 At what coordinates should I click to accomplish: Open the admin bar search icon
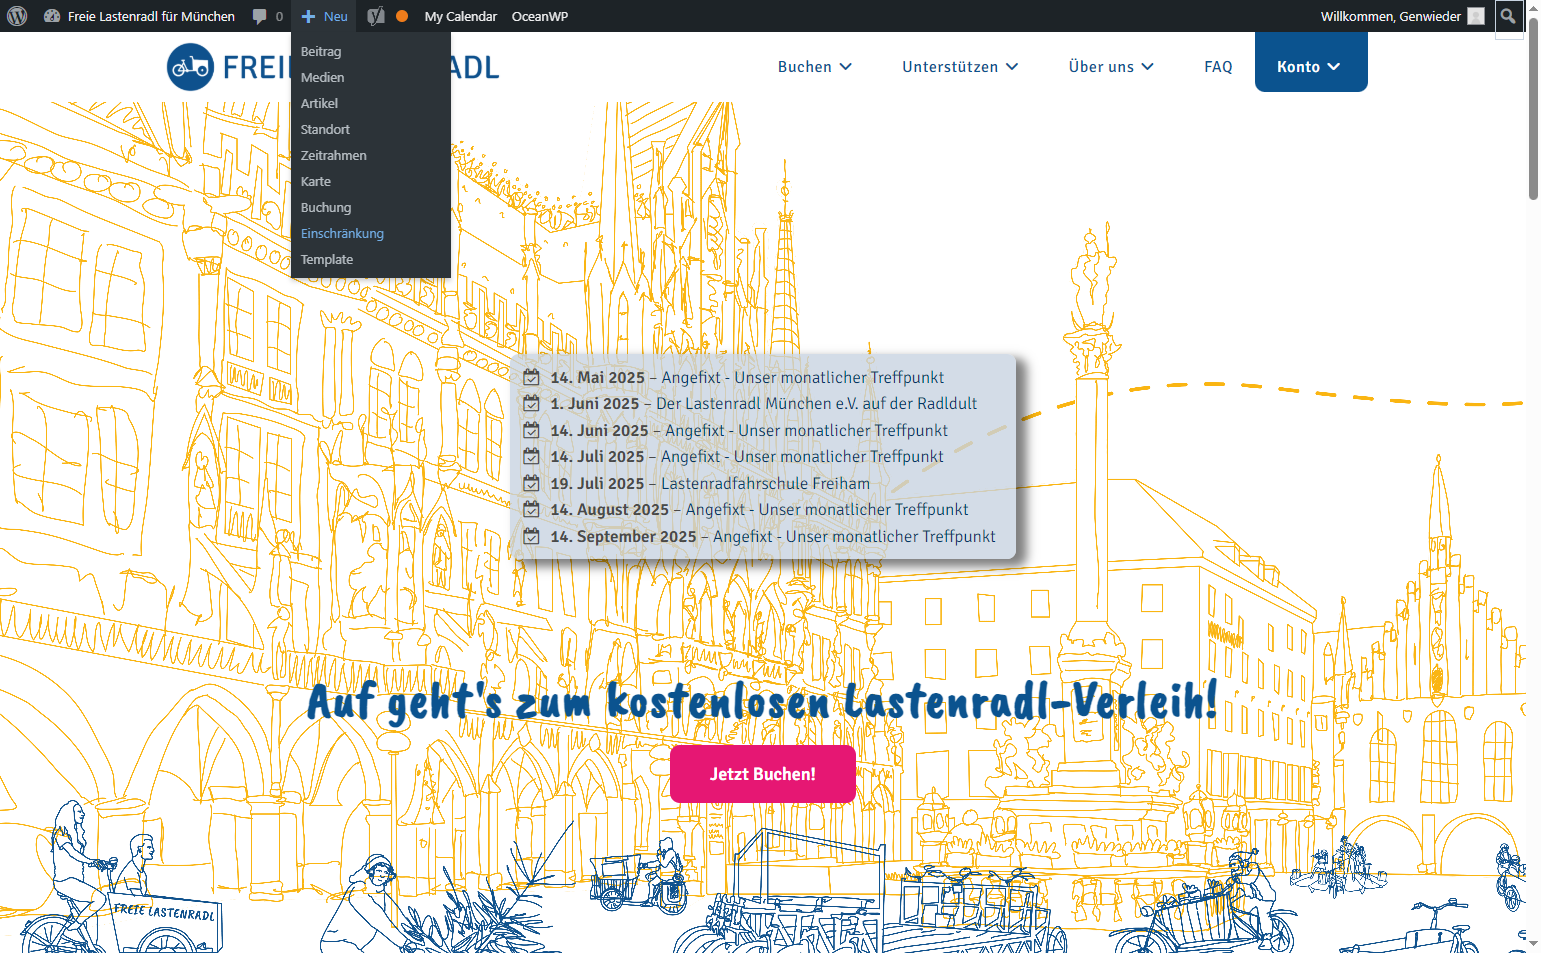1508,16
